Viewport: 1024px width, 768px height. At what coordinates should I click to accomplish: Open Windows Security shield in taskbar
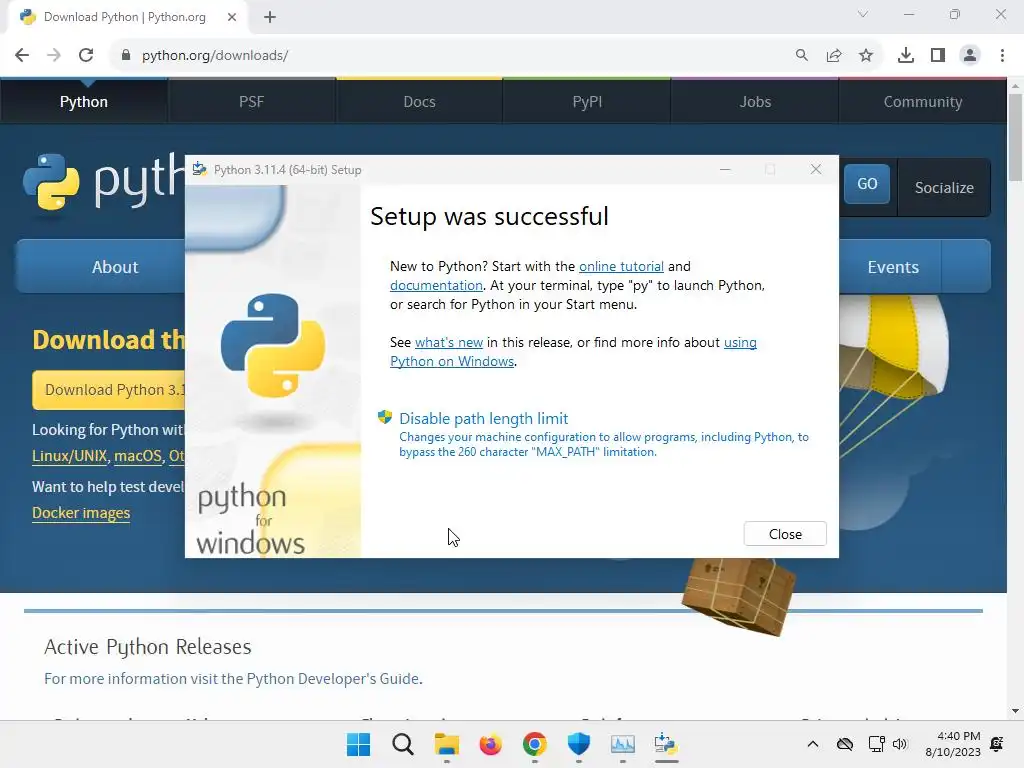[579, 744]
